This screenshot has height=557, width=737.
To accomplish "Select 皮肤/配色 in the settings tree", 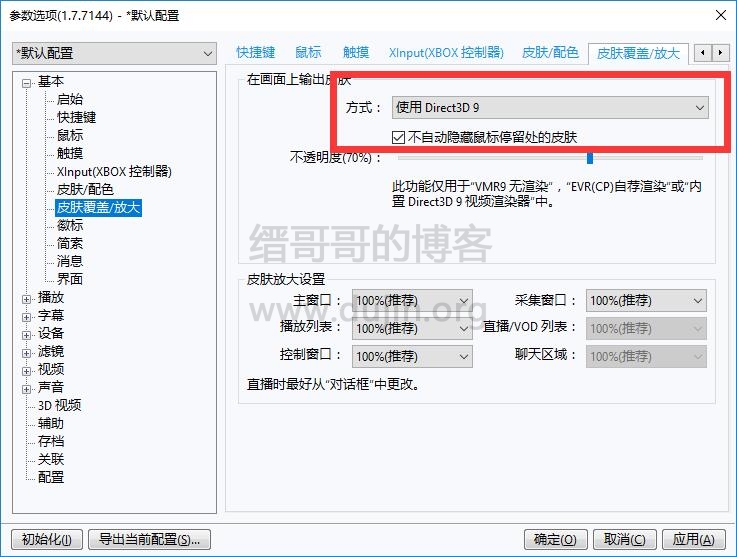I will pos(85,189).
